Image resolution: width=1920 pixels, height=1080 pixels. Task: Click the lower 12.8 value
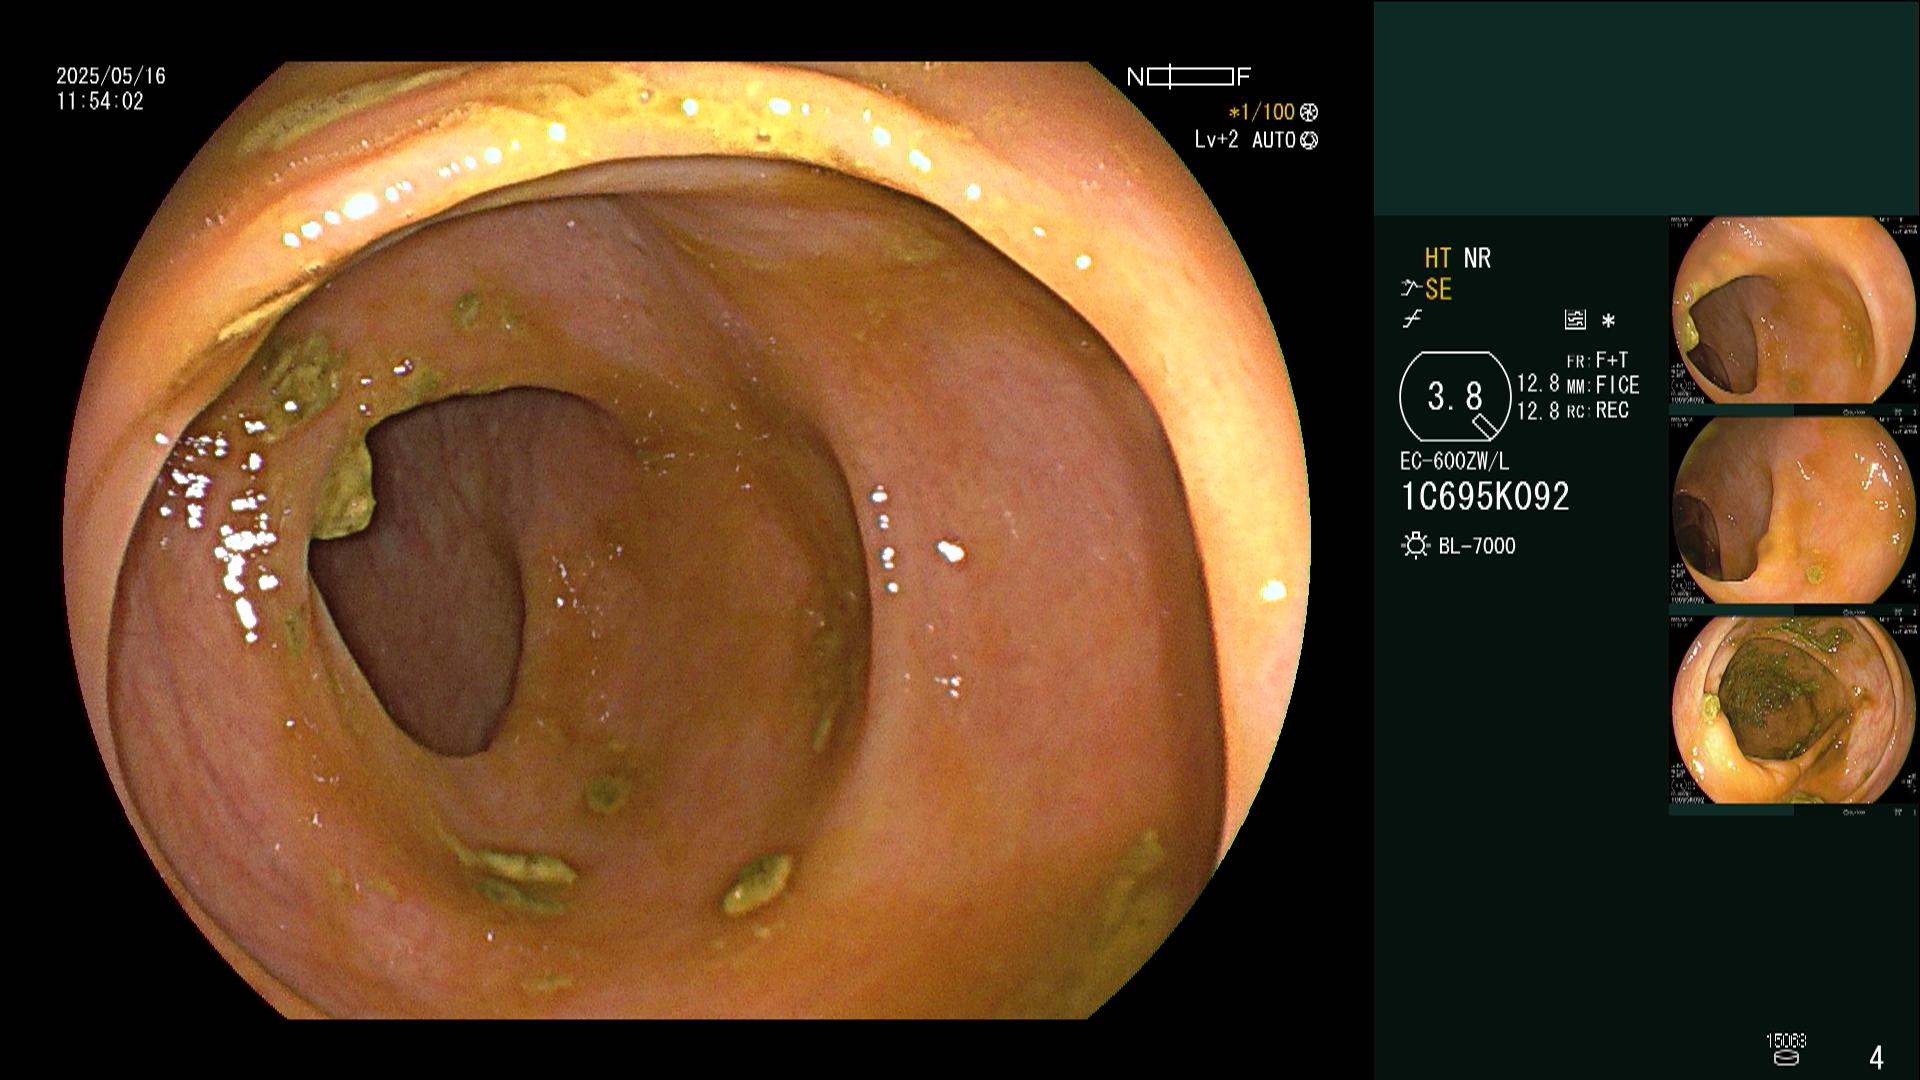point(1538,411)
